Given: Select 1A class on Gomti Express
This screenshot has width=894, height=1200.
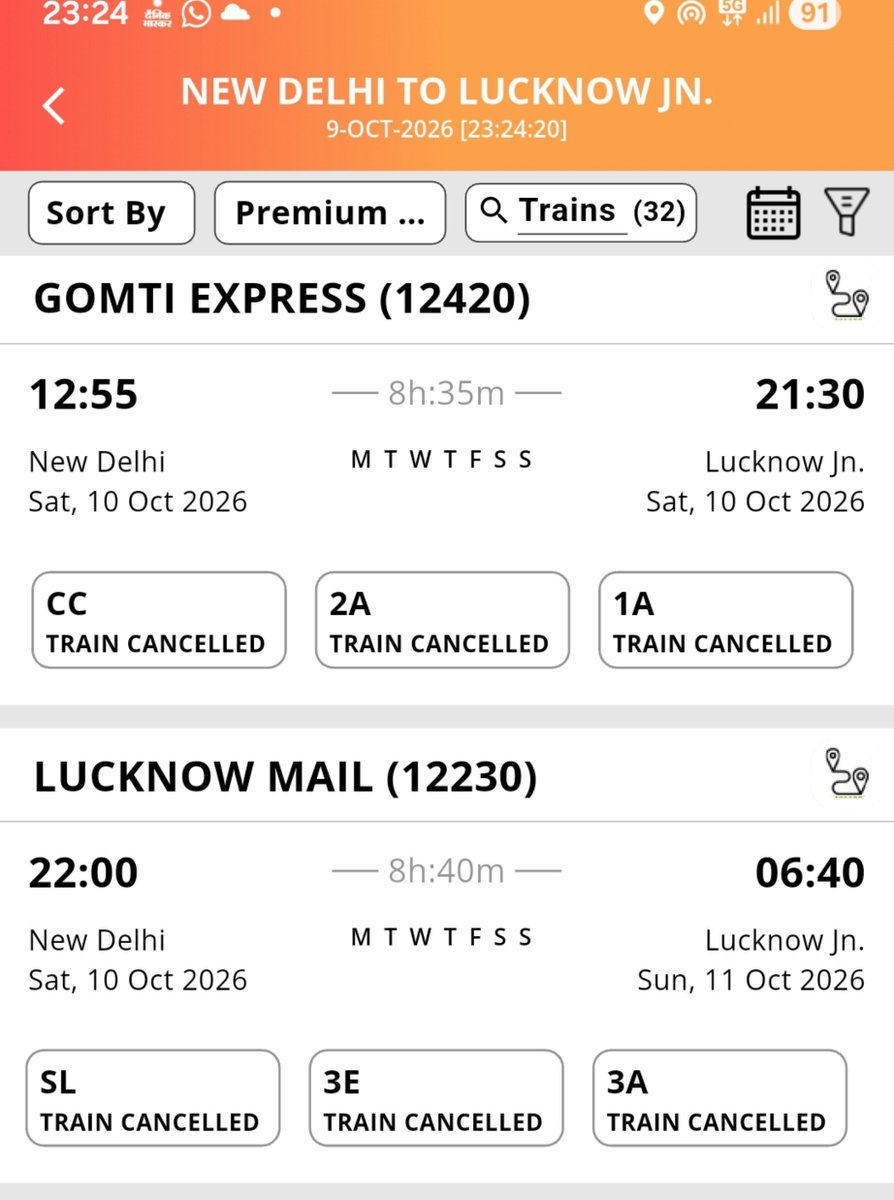Looking at the screenshot, I should point(726,620).
